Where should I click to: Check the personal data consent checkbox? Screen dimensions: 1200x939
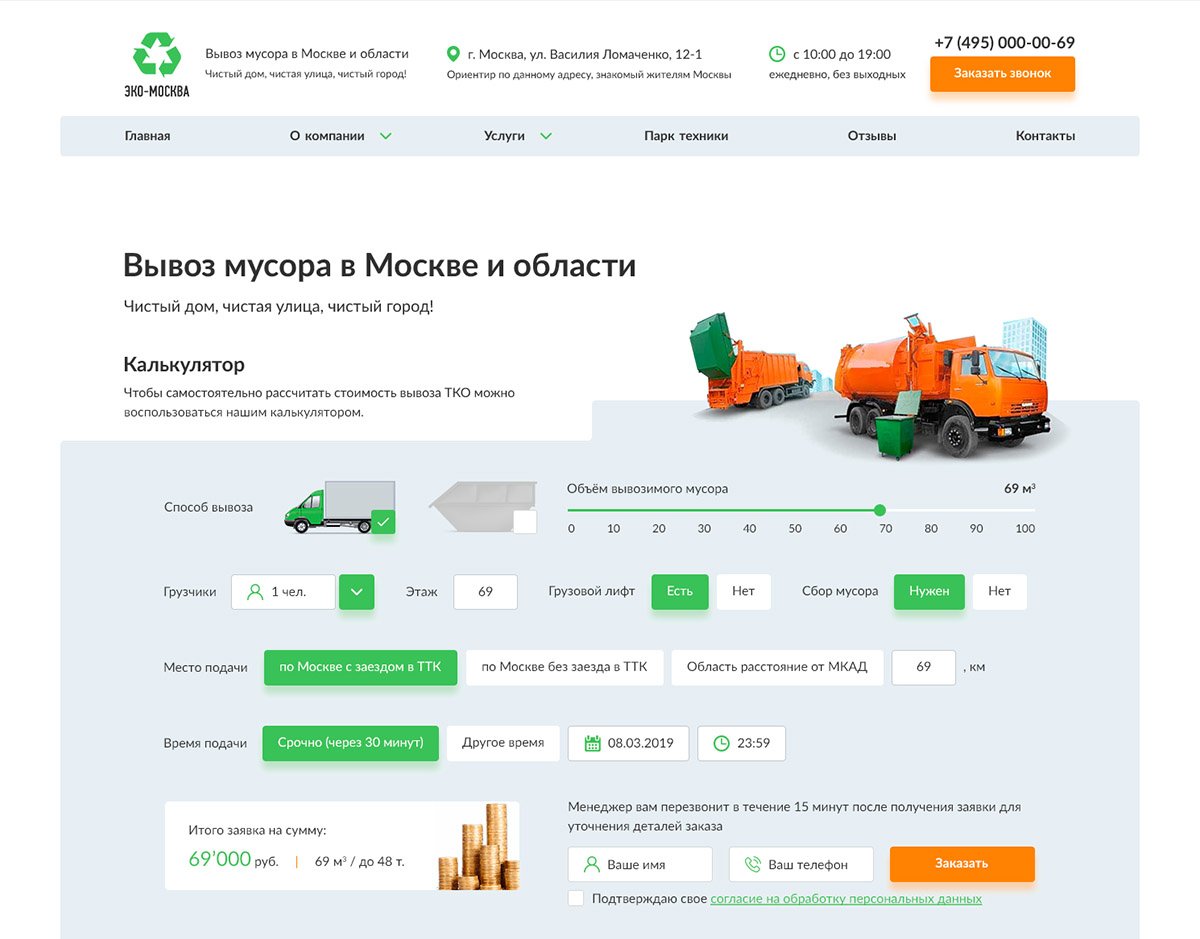576,898
